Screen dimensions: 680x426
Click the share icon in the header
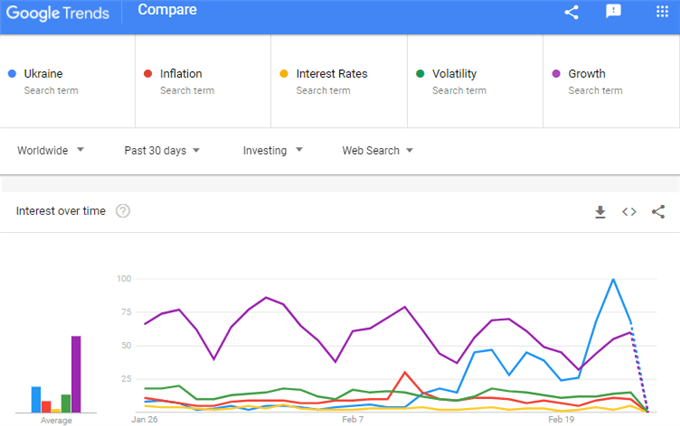pos(572,12)
